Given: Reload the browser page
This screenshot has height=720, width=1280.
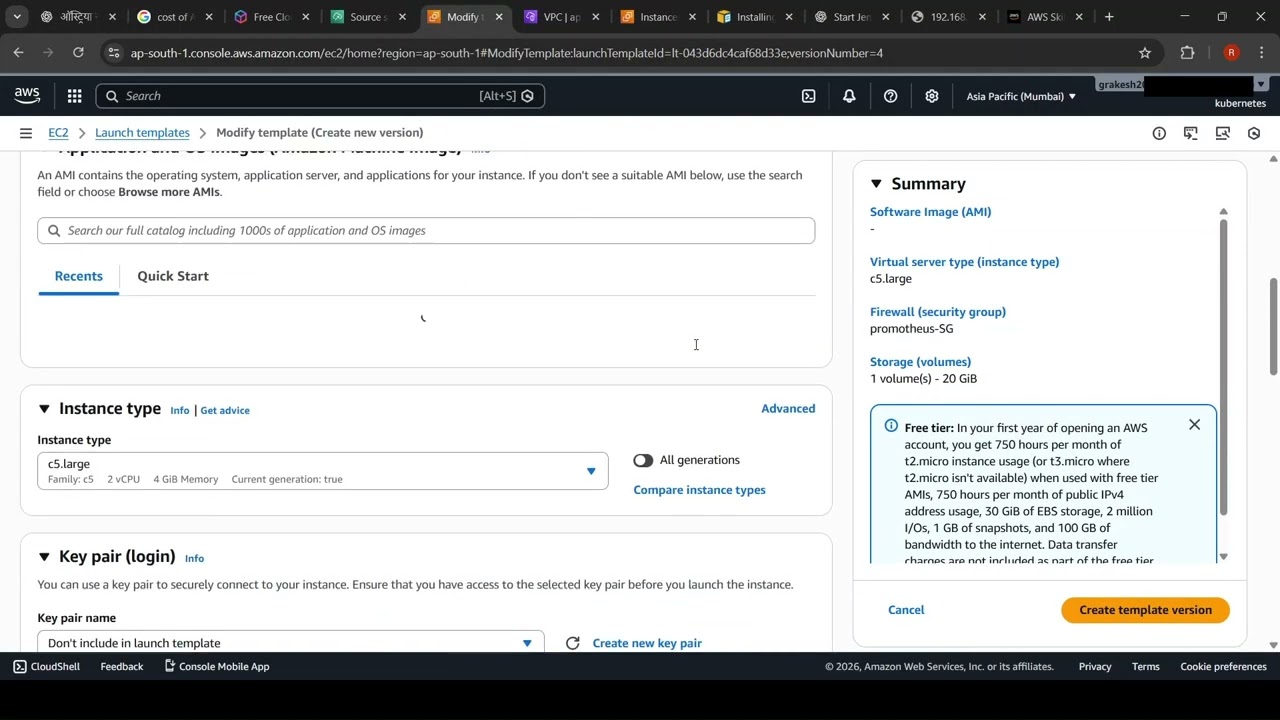Looking at the screenshot, I should click(x=78, y=53).
